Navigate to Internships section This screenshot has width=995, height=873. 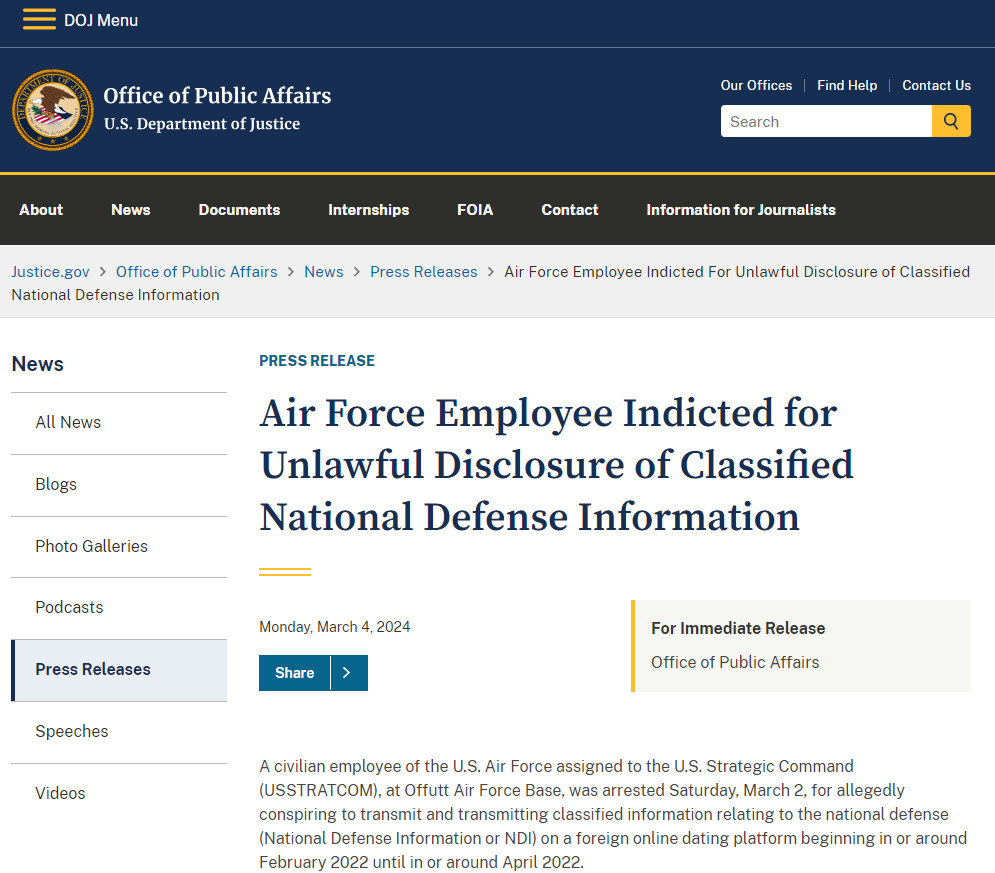coord(368,210)
